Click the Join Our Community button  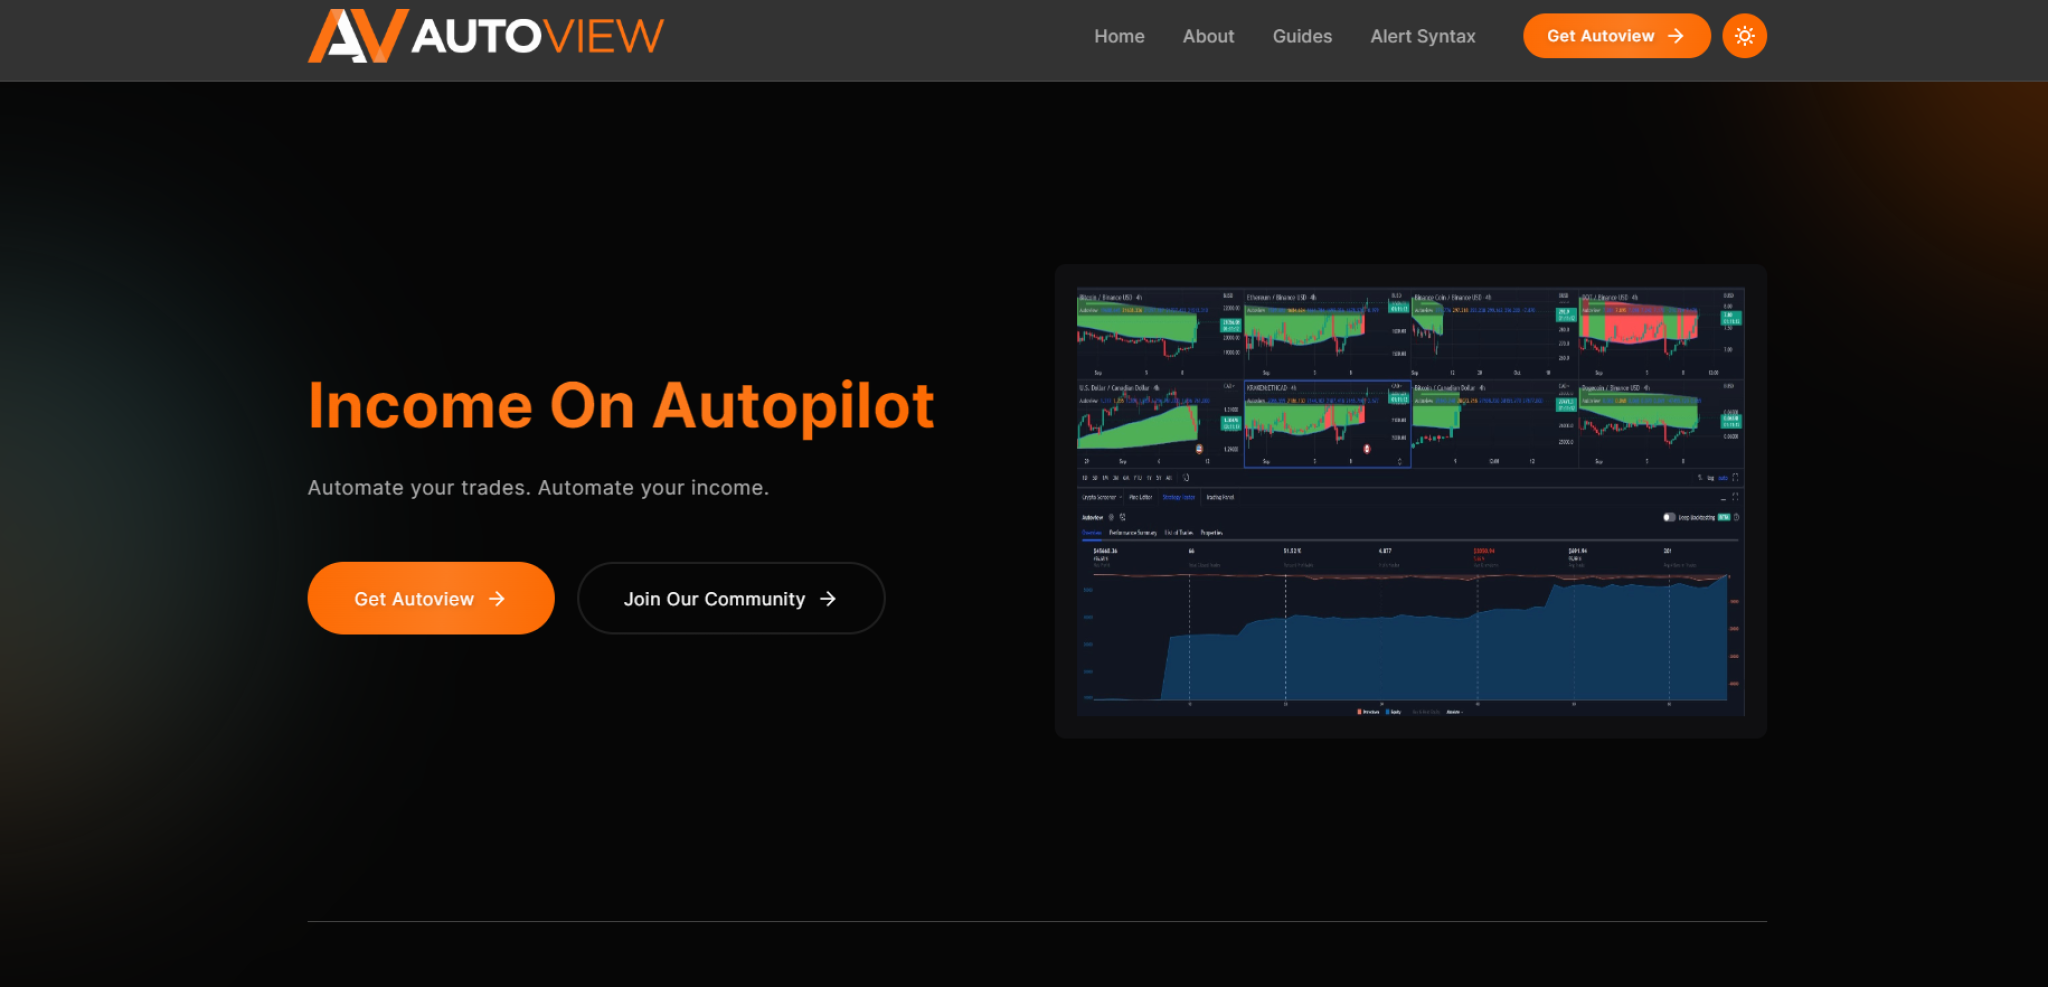[x=731, y=598]
